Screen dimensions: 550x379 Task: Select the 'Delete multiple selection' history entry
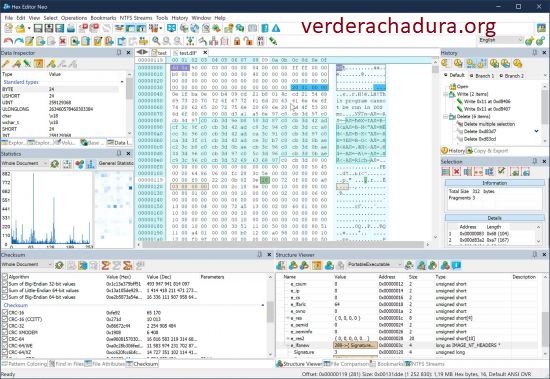coord(489,124)
